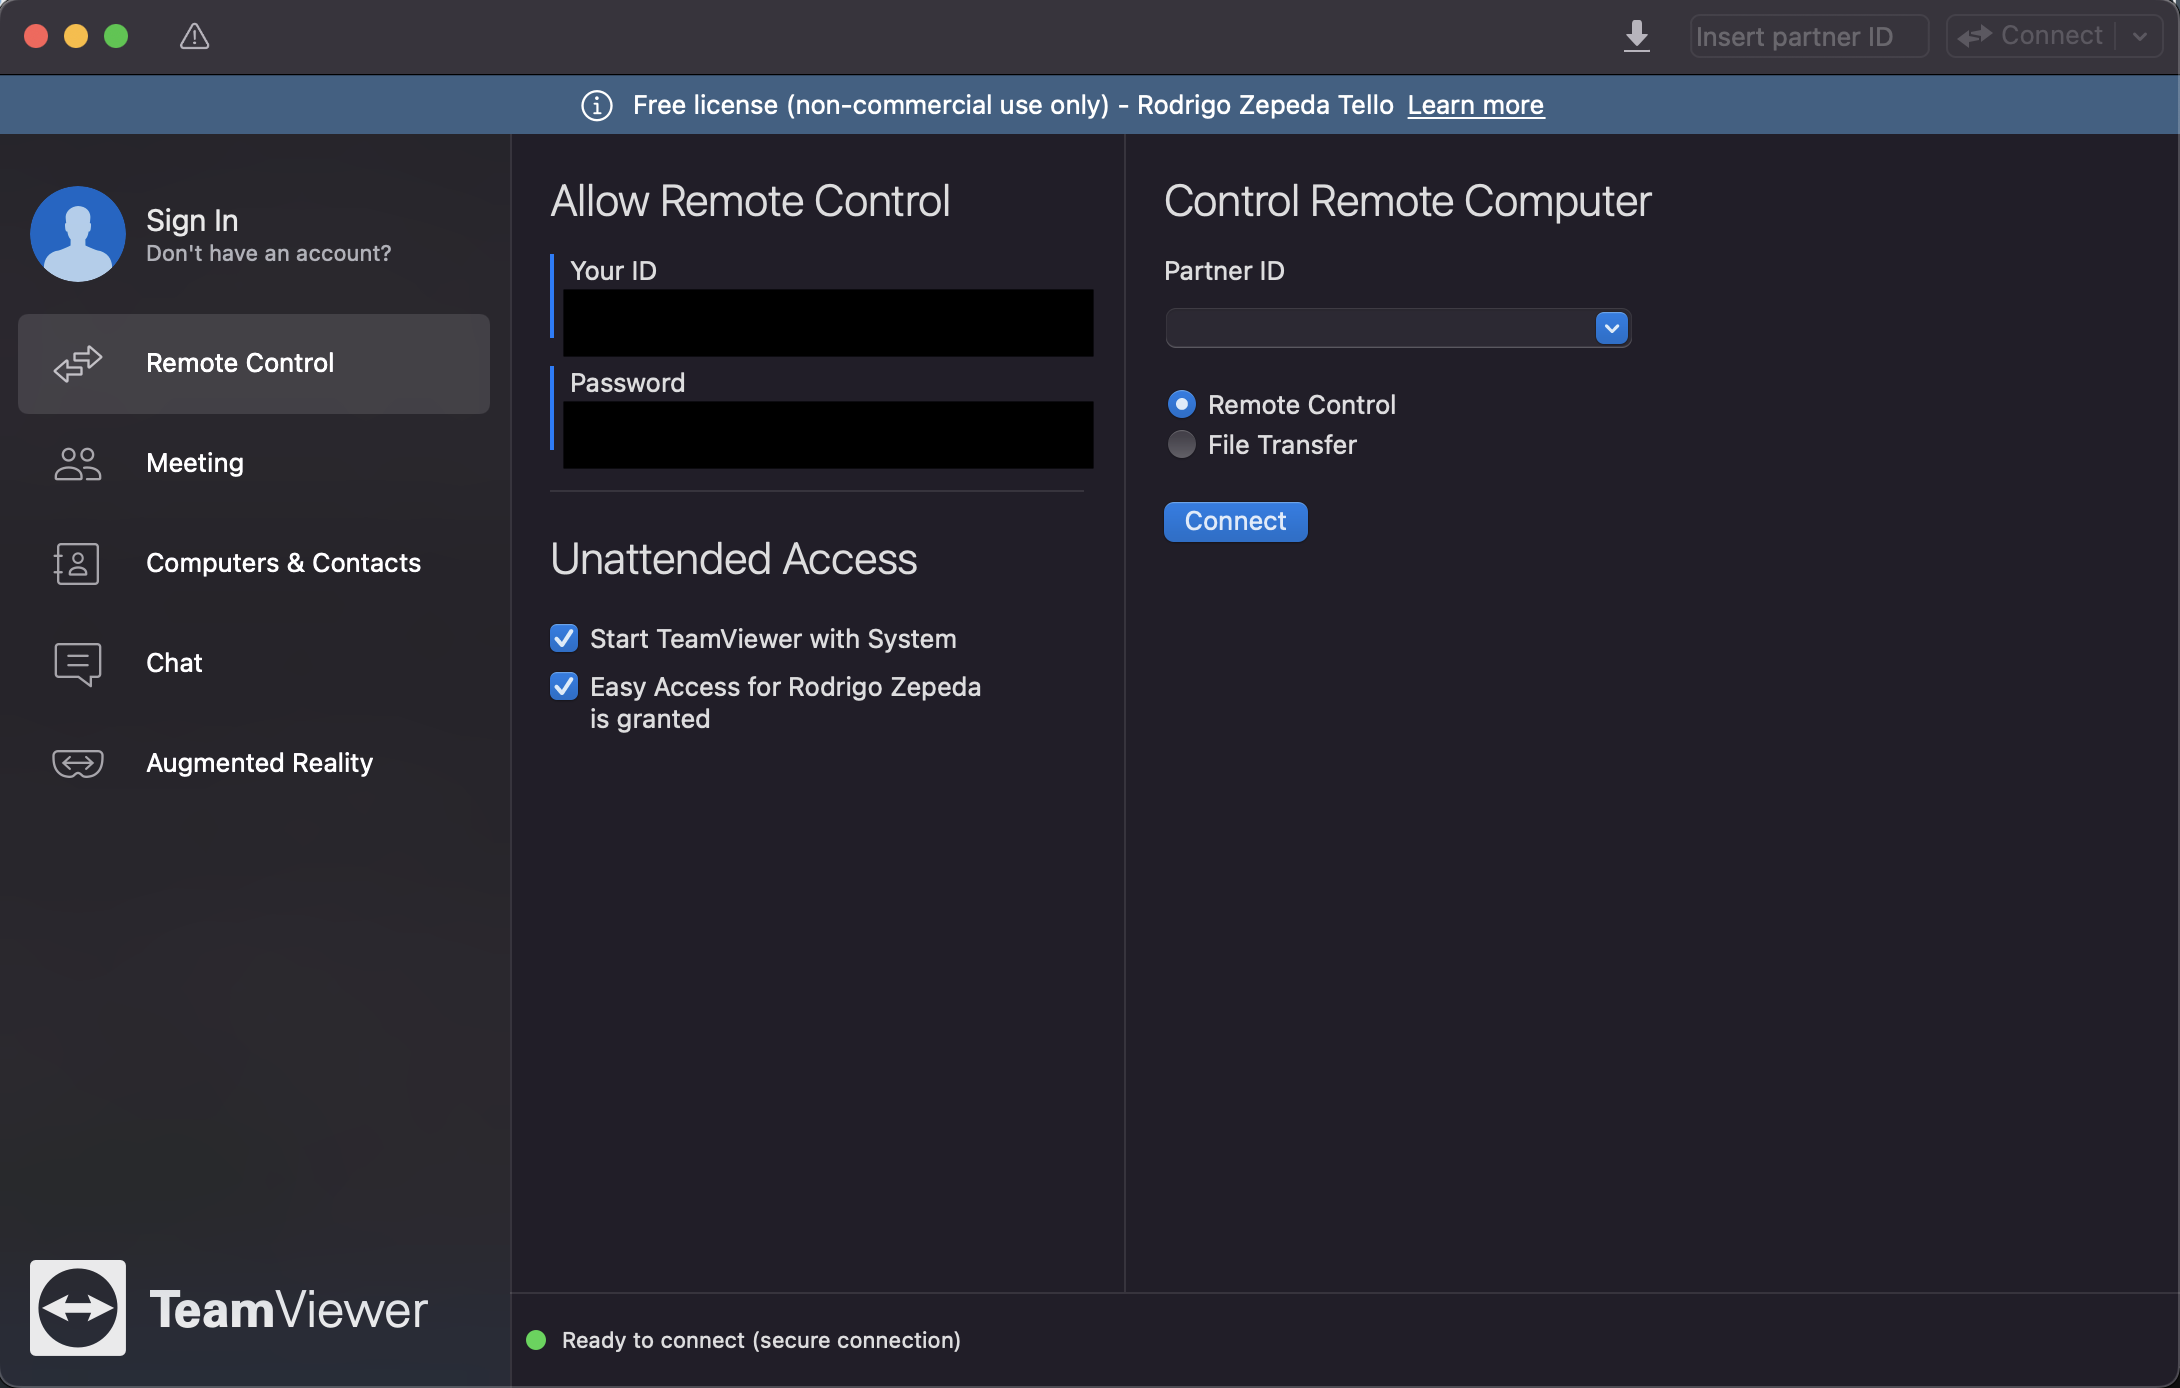Click the Unattended Access heading
This screenshot has height=1388, width=2180.
coord(734,559)
